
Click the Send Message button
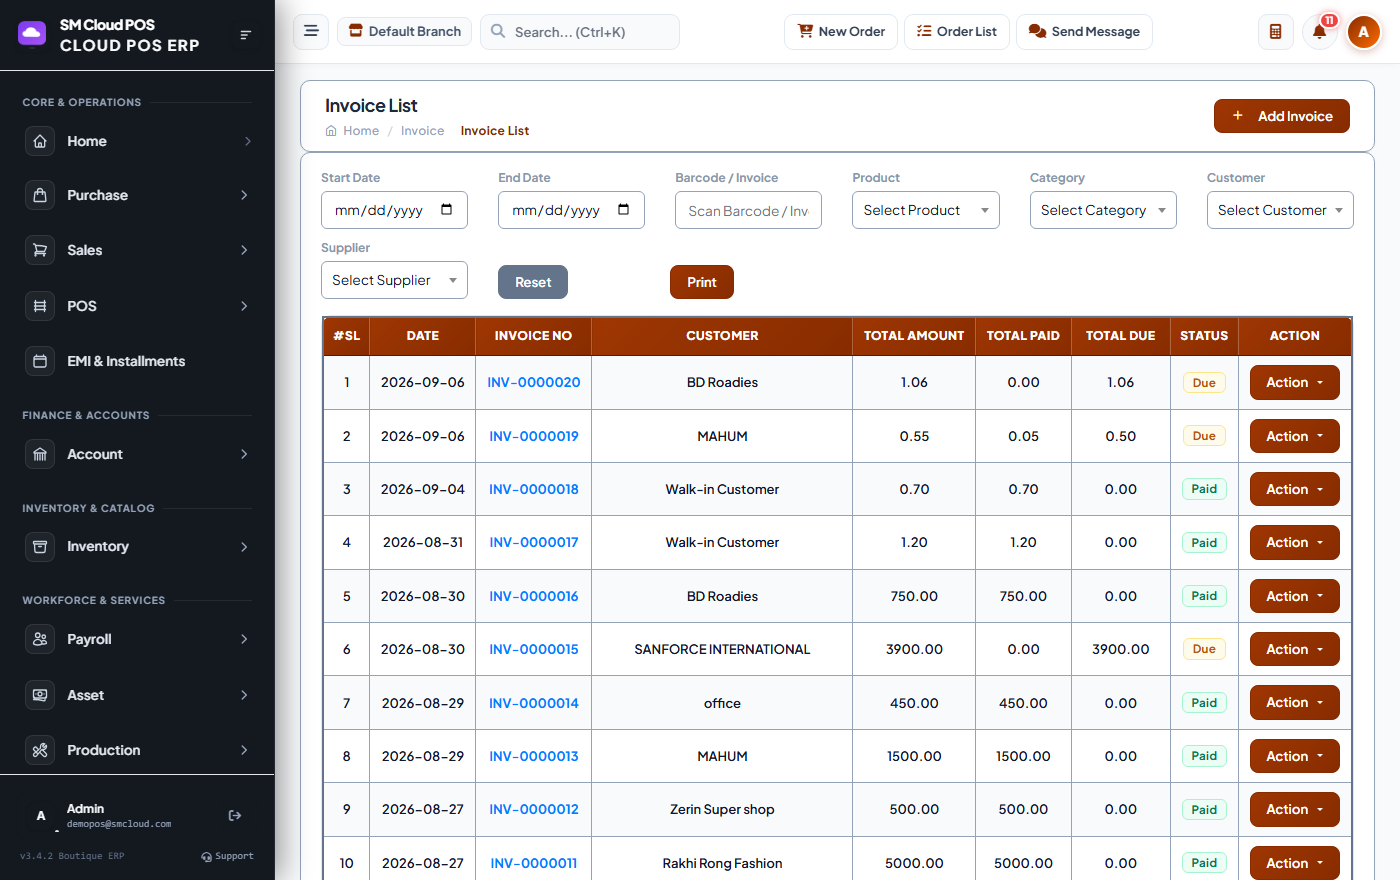click(x=1084, y=32)
